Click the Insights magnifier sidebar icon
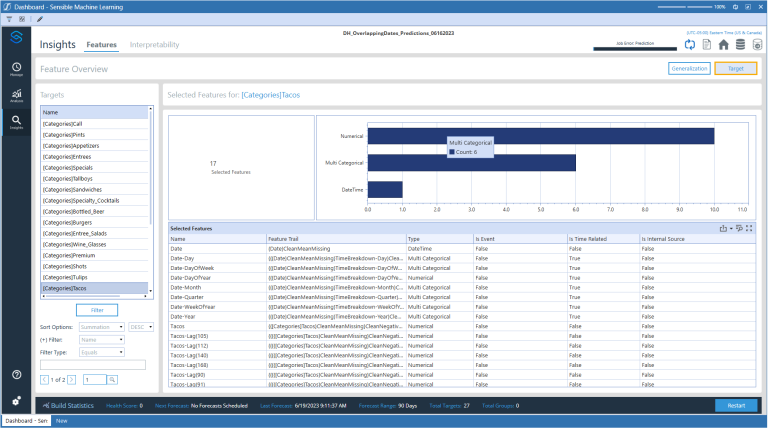The image size is (768, 429). (17, 122)
